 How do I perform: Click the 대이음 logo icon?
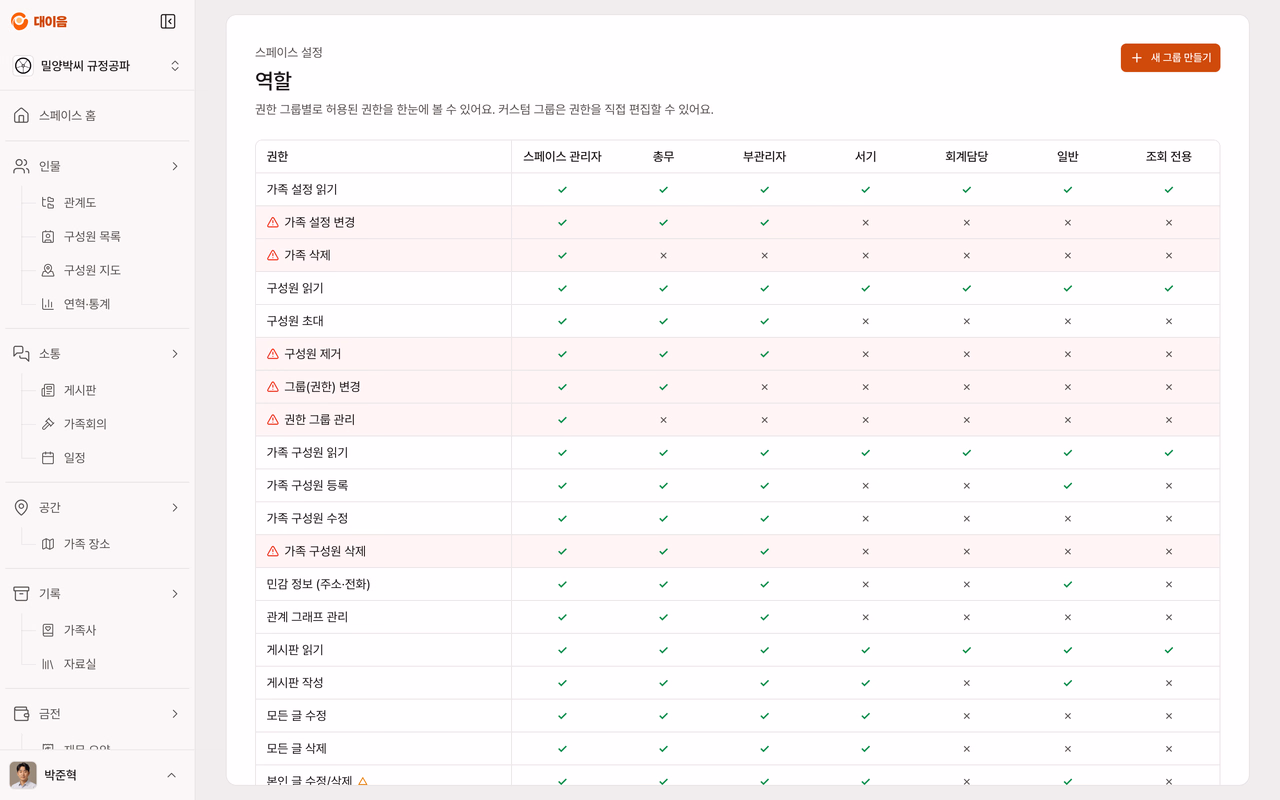pyautogui.click(x=19, y=21)
